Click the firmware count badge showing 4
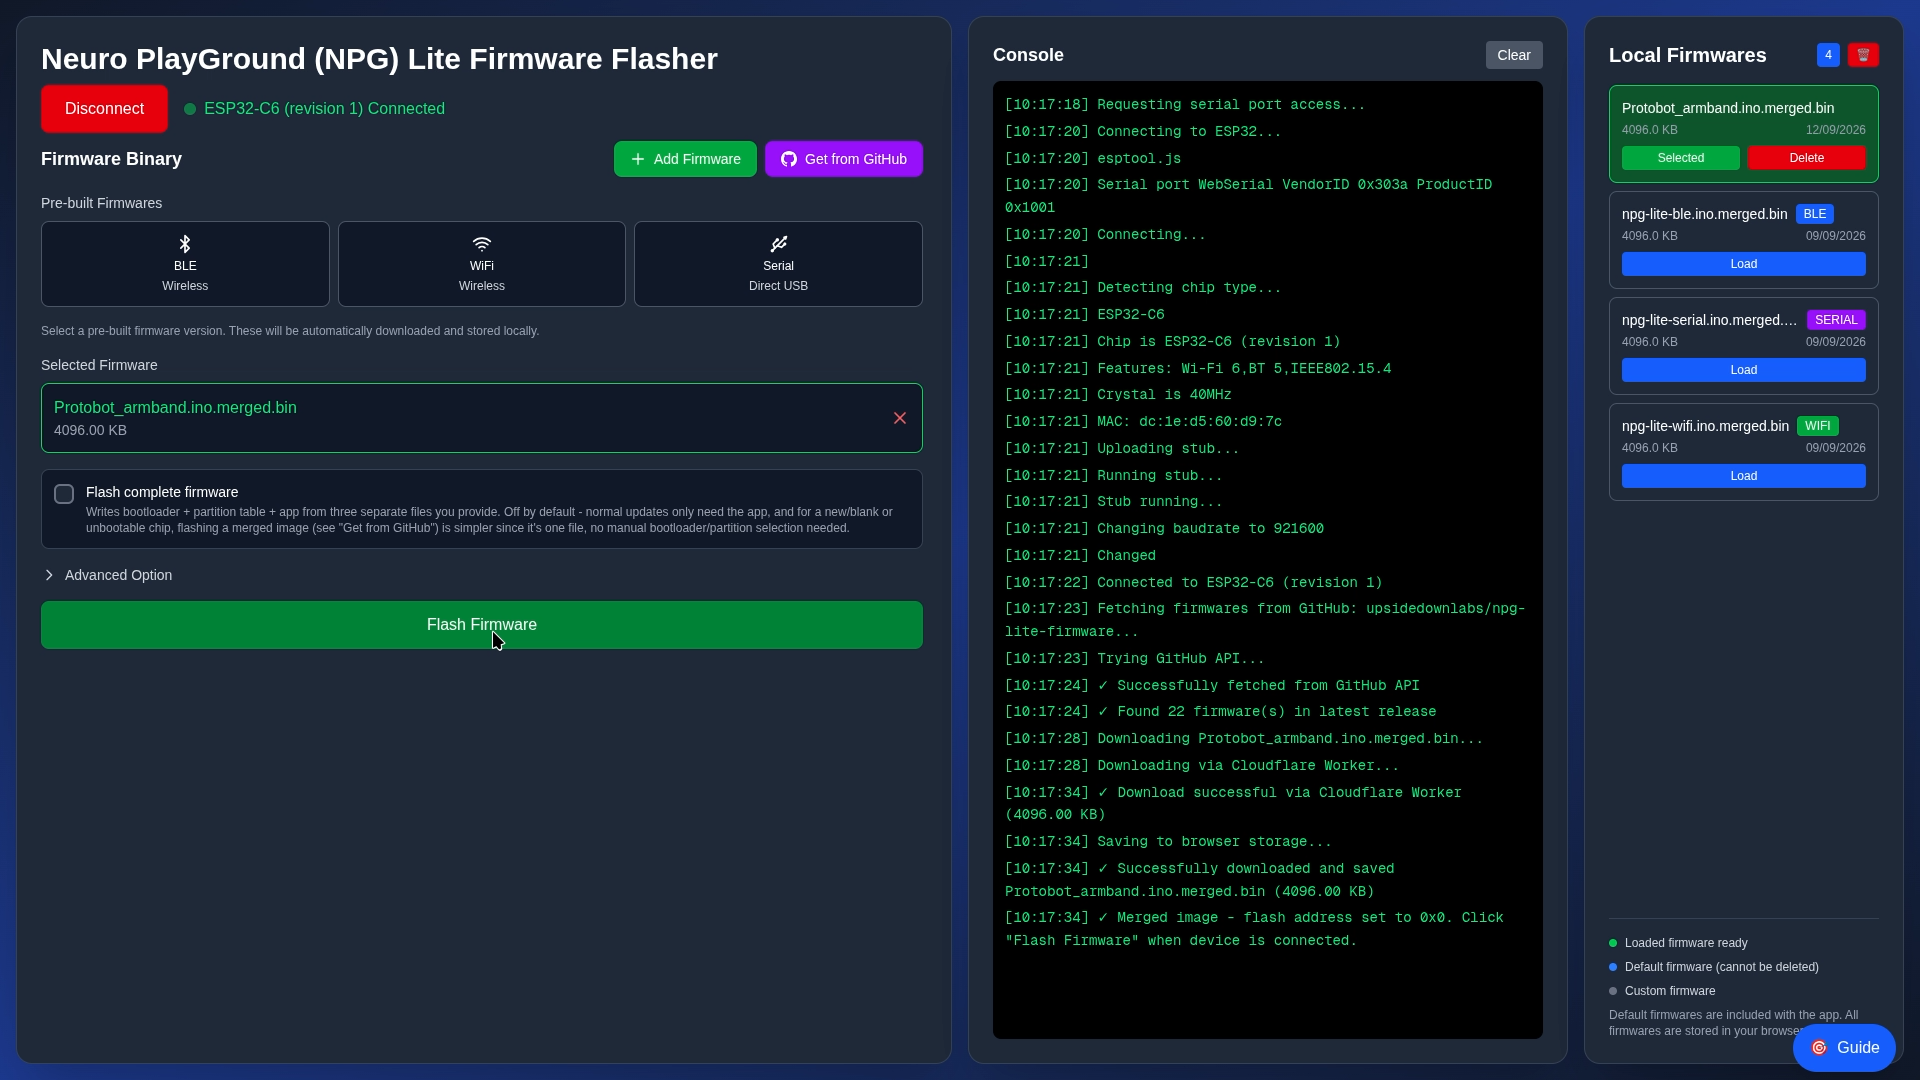 (x=1828, y=55)
